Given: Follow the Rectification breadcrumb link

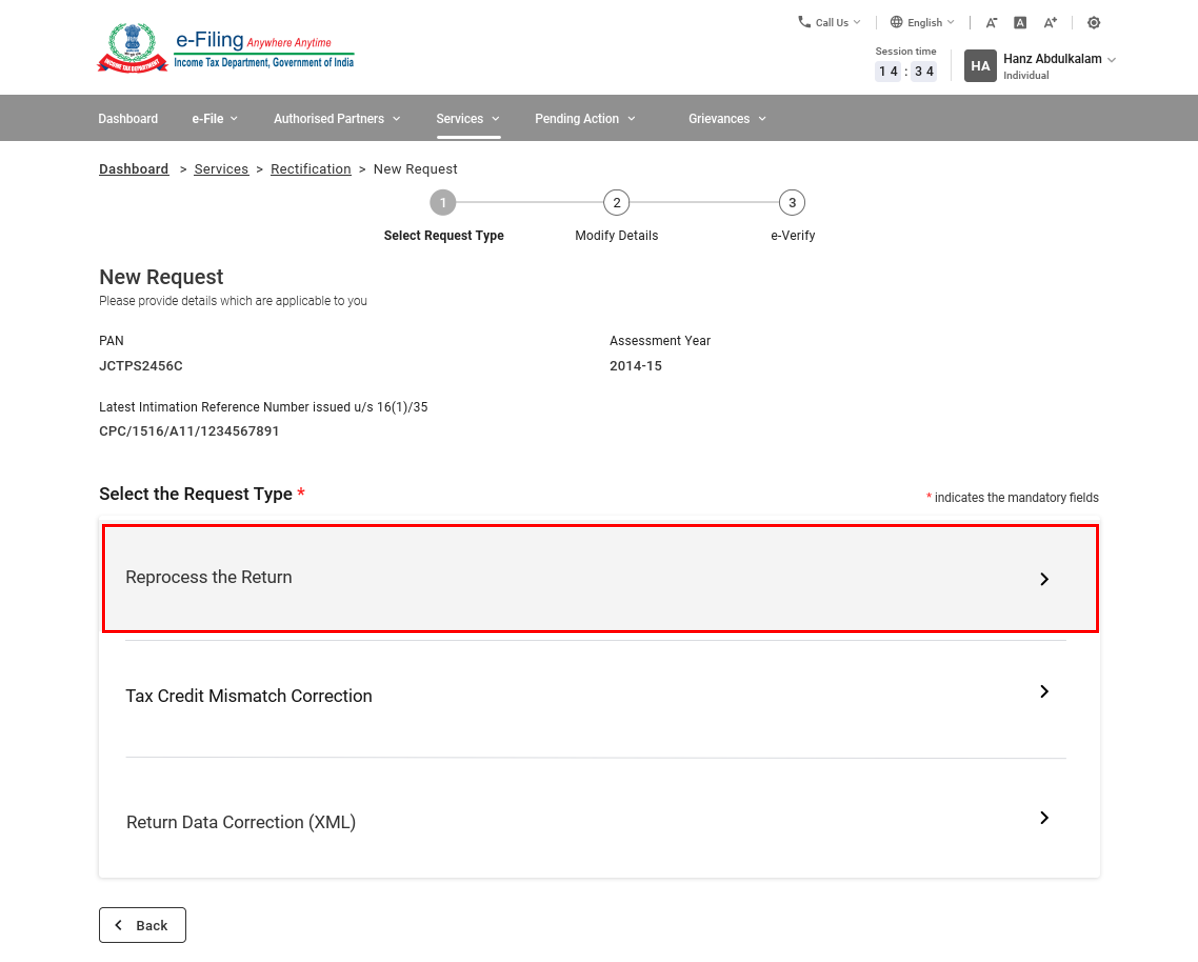Looking at the screenshot, I should pos(310,169).
